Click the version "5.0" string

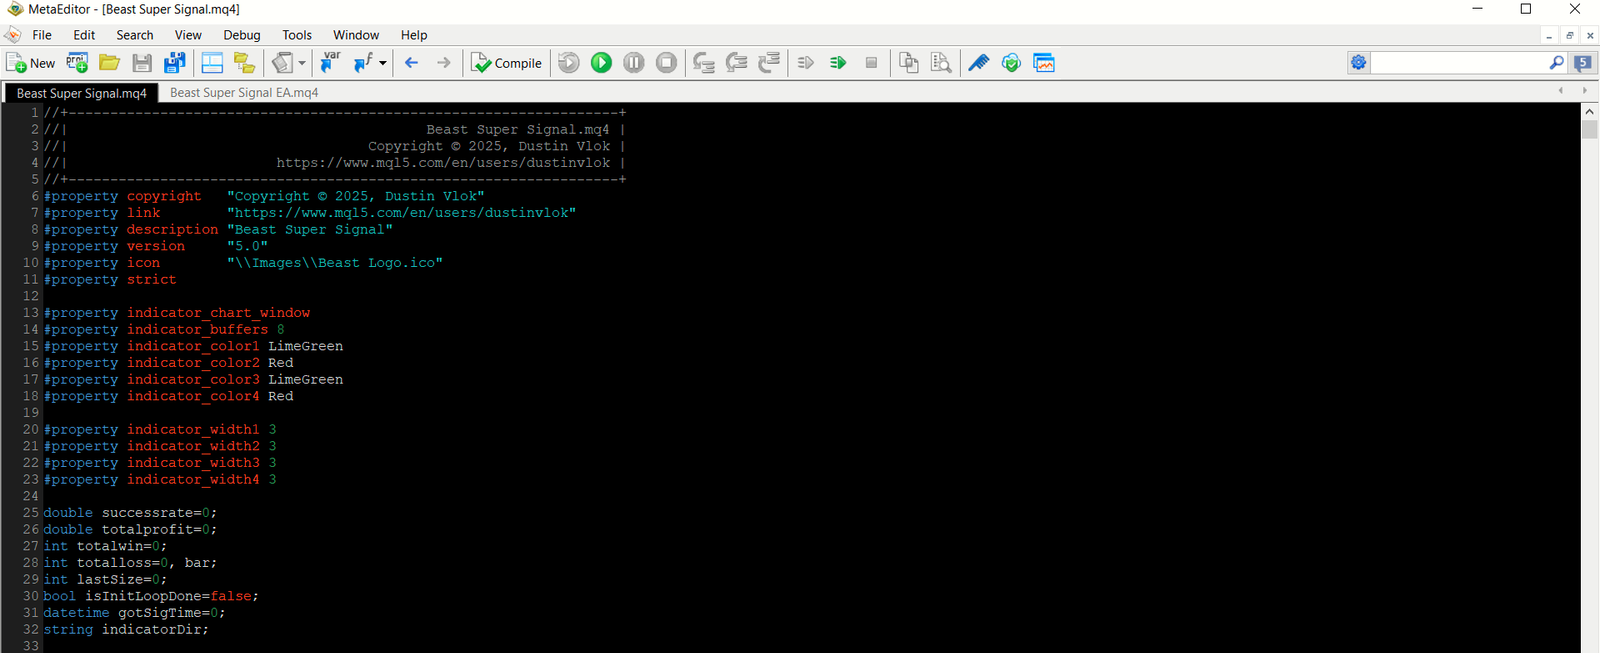[247, 246]
